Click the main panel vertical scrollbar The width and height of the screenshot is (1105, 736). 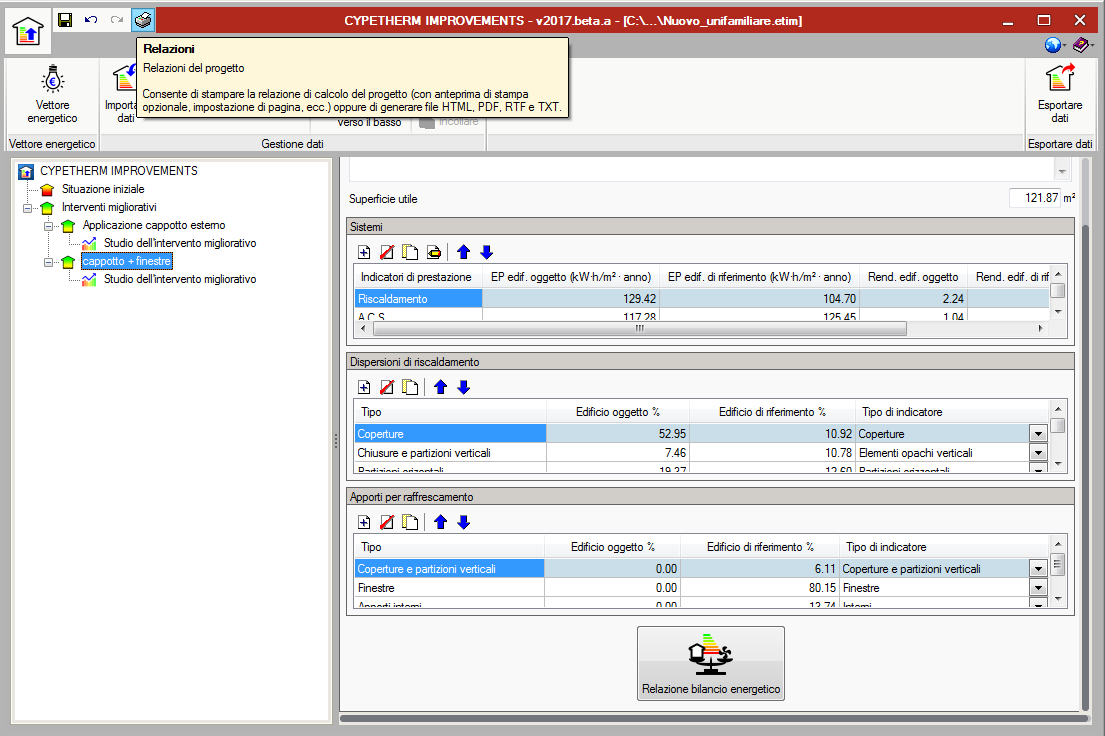(1086, 465)
